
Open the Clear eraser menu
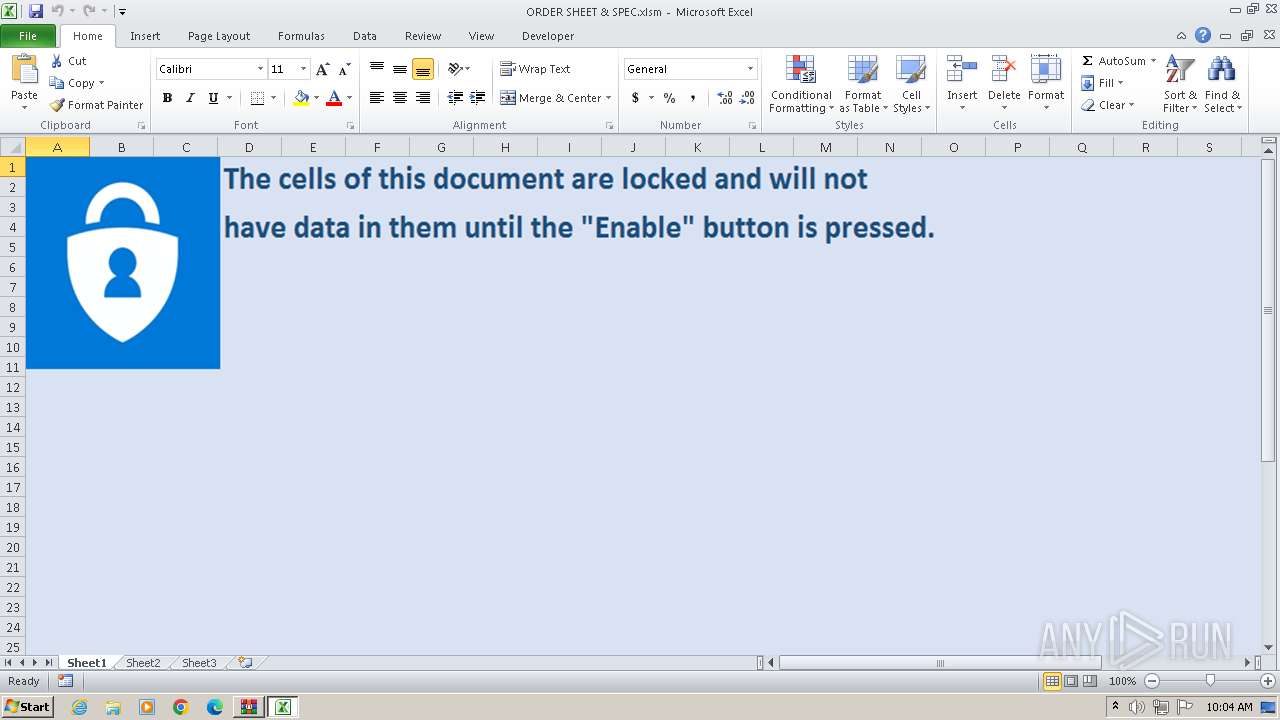[x=1107, y=105]
